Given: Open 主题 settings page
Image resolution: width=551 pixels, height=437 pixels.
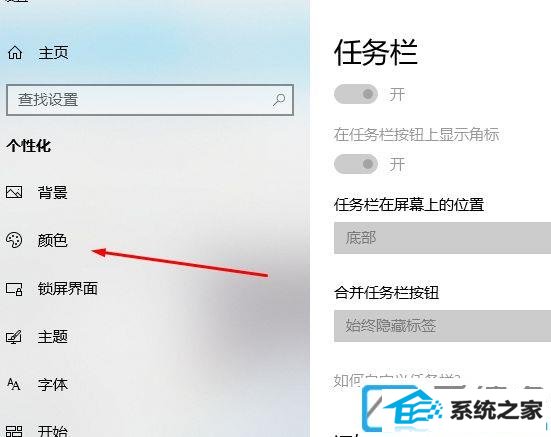Looking at the screenshot, I should [53, 337].
